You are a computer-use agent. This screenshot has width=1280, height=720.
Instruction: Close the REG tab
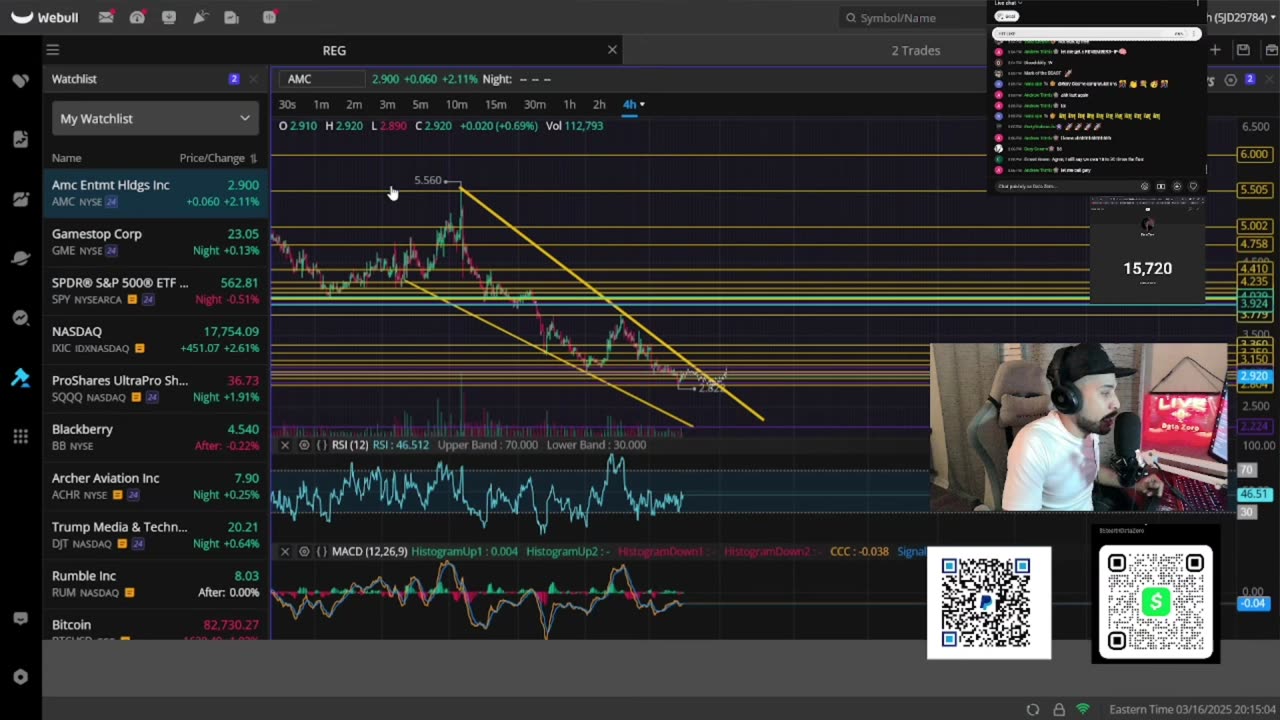tap(612, 50)
